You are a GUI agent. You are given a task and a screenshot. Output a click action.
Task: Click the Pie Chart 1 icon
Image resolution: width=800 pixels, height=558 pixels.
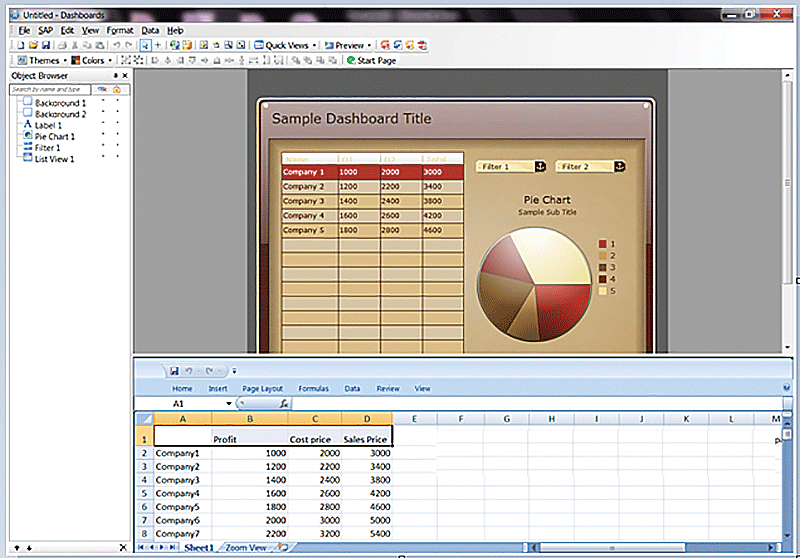tap(27, 136)
